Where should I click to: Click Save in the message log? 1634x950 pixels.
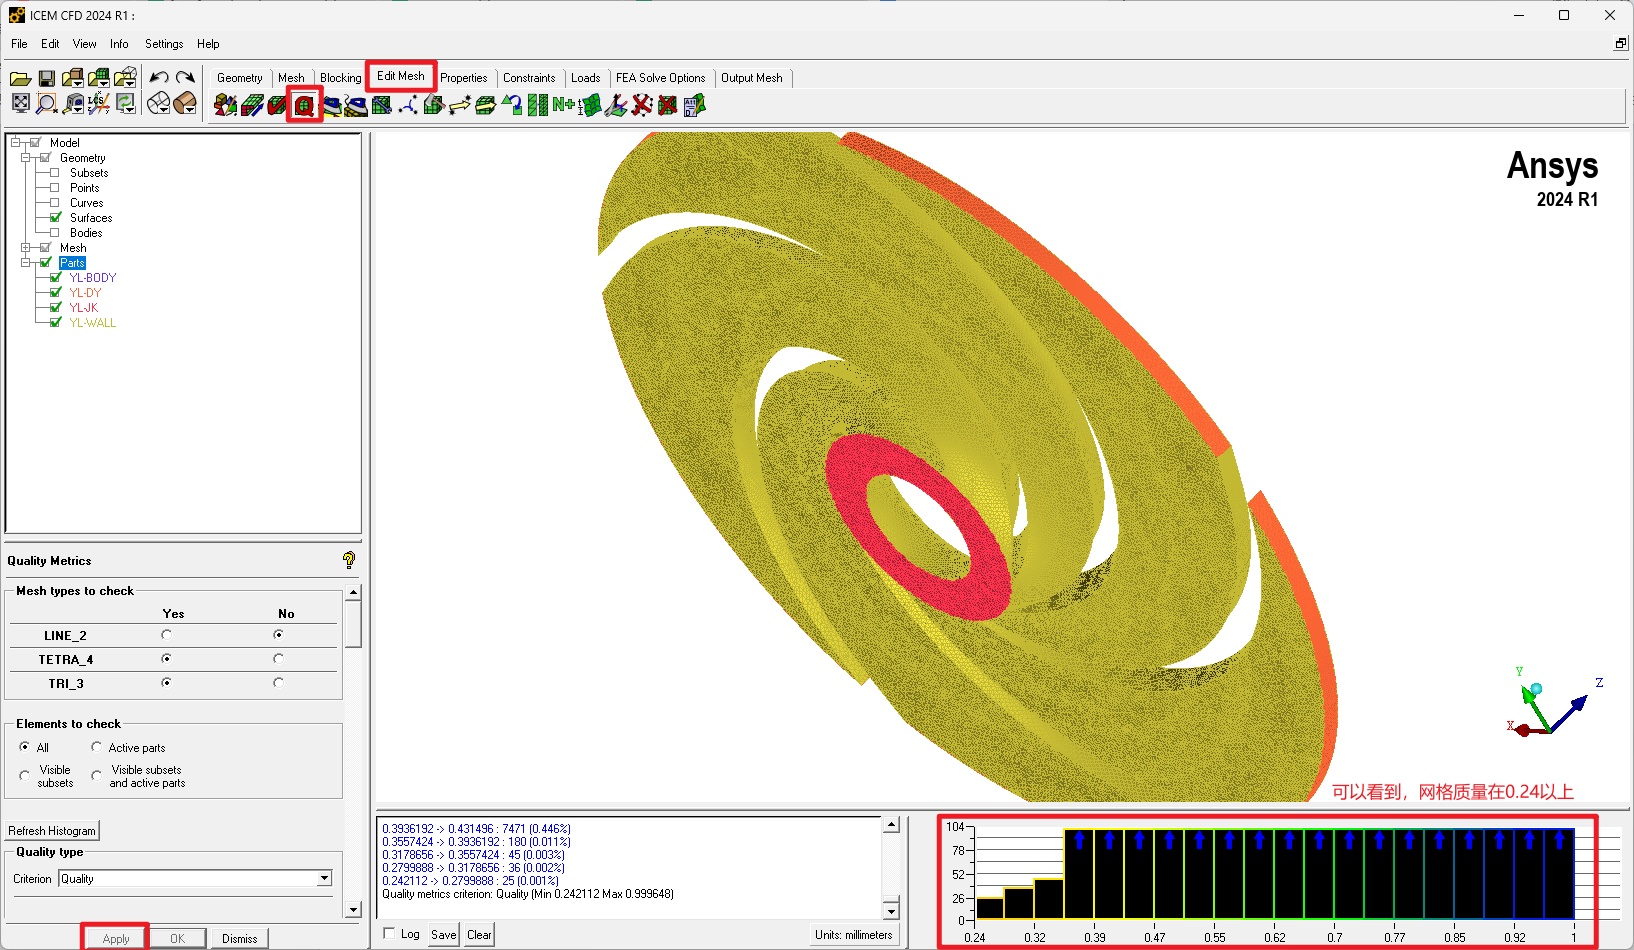pyautogui.click(x=444, y=934)
